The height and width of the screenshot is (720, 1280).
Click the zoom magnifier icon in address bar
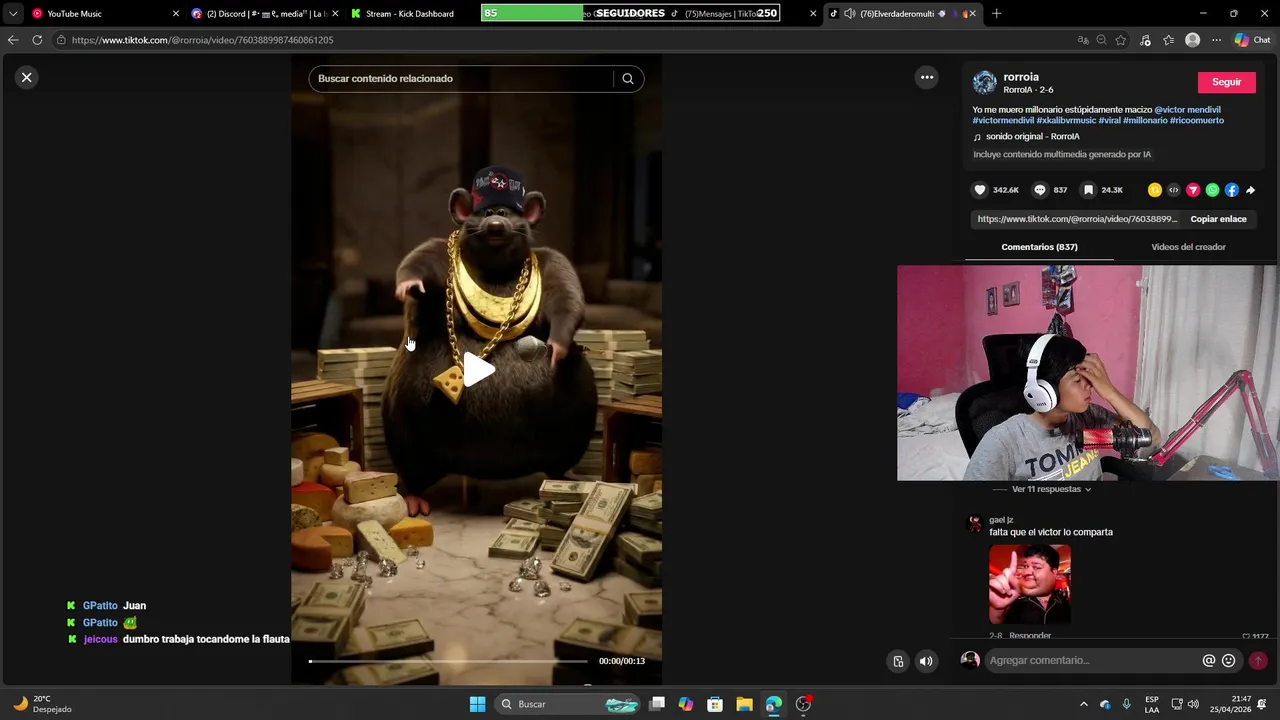click(1101, 40)
